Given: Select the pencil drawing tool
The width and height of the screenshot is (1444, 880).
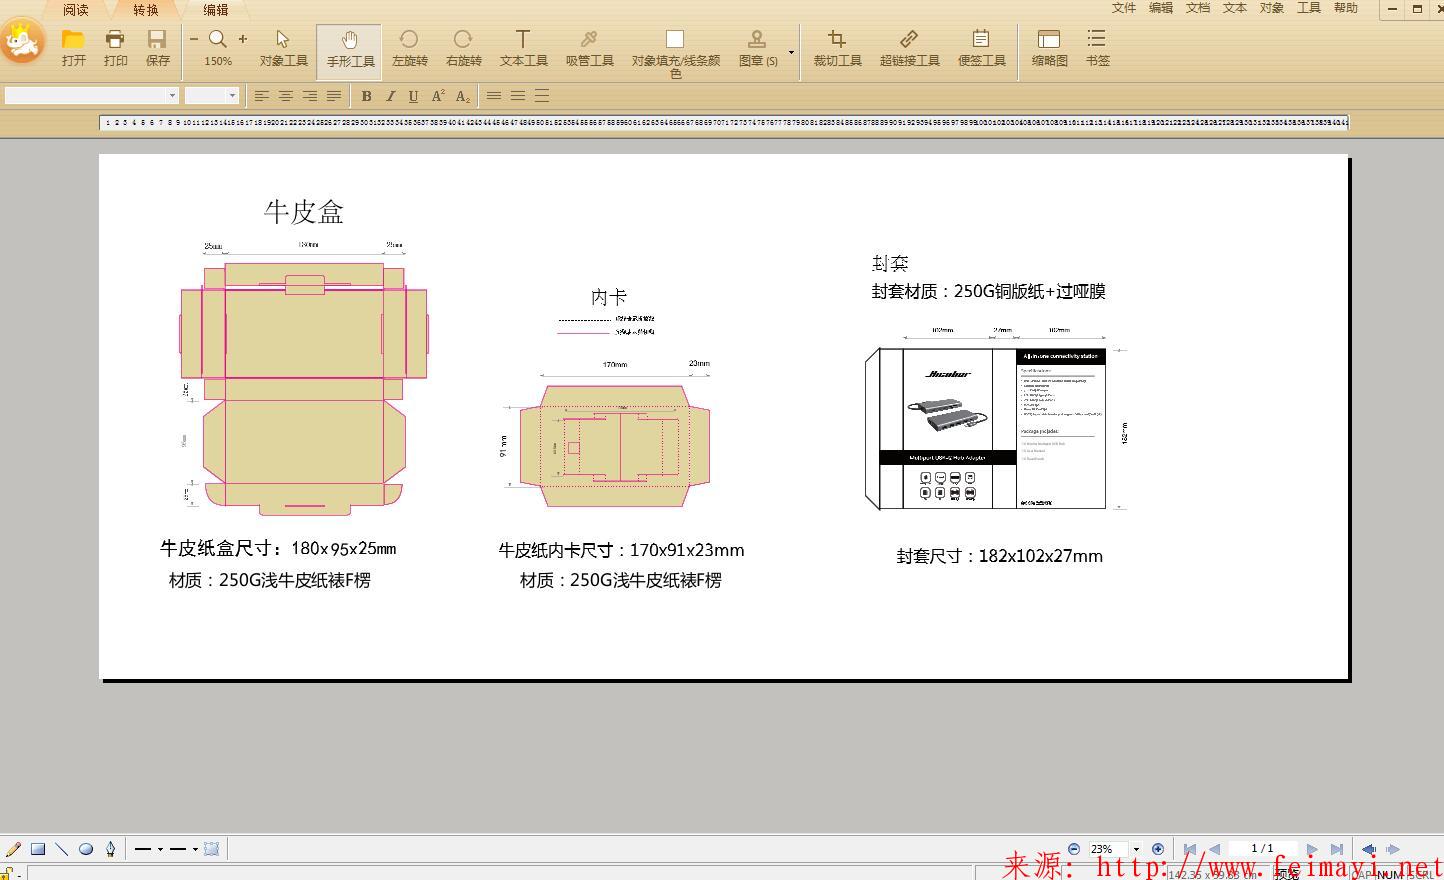Looking at the screenshot, I should [13, 848].
